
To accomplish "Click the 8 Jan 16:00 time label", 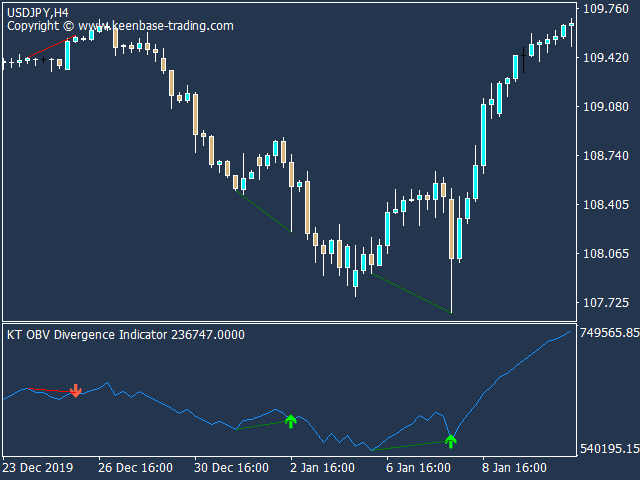I will pyautogui.click(x=514, y=467).
